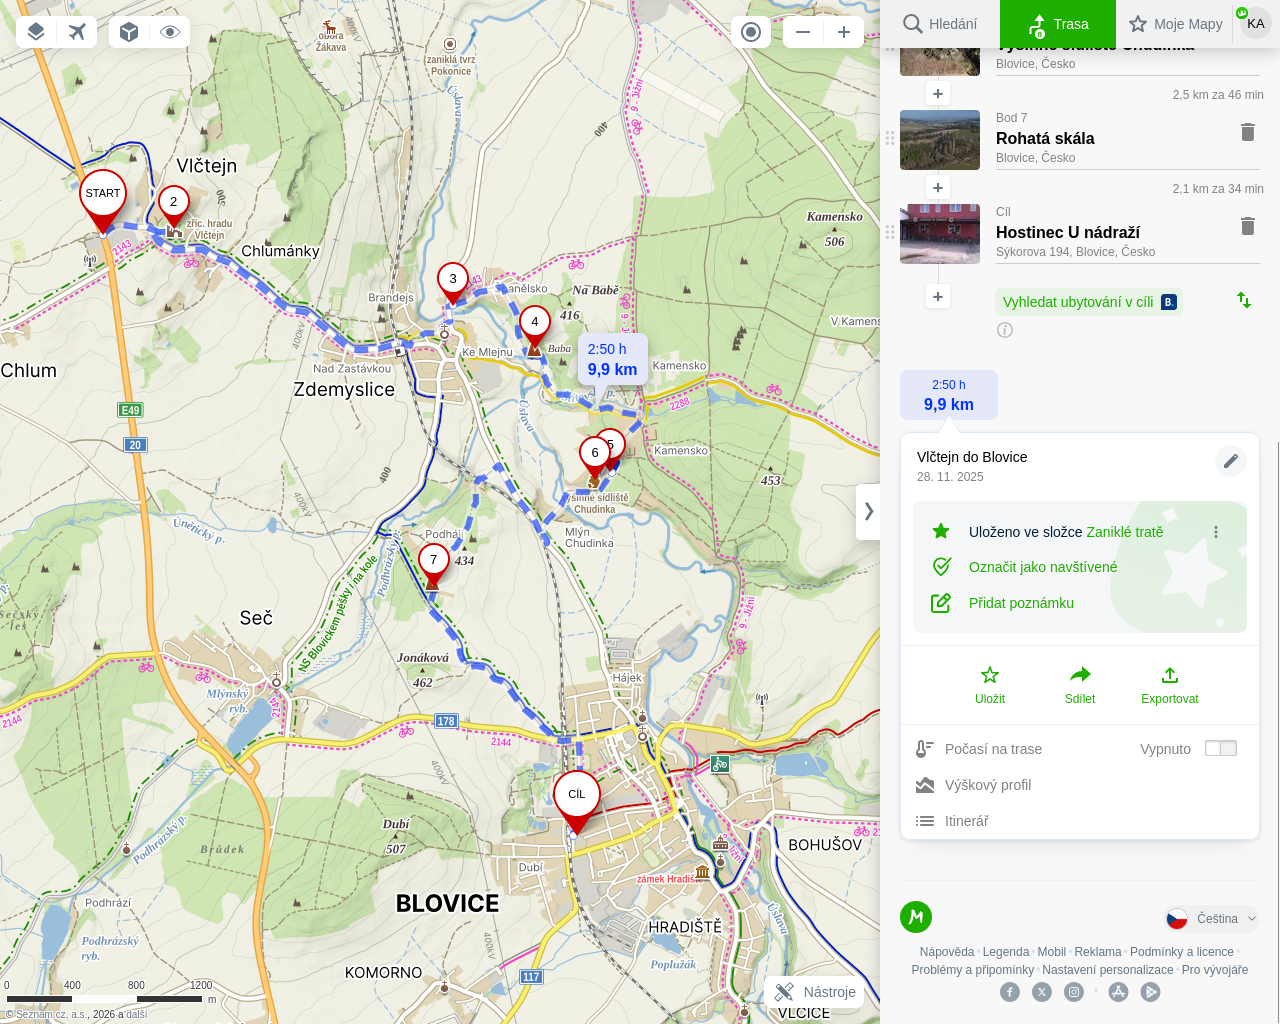Reverse route direction arrows

1244,300
